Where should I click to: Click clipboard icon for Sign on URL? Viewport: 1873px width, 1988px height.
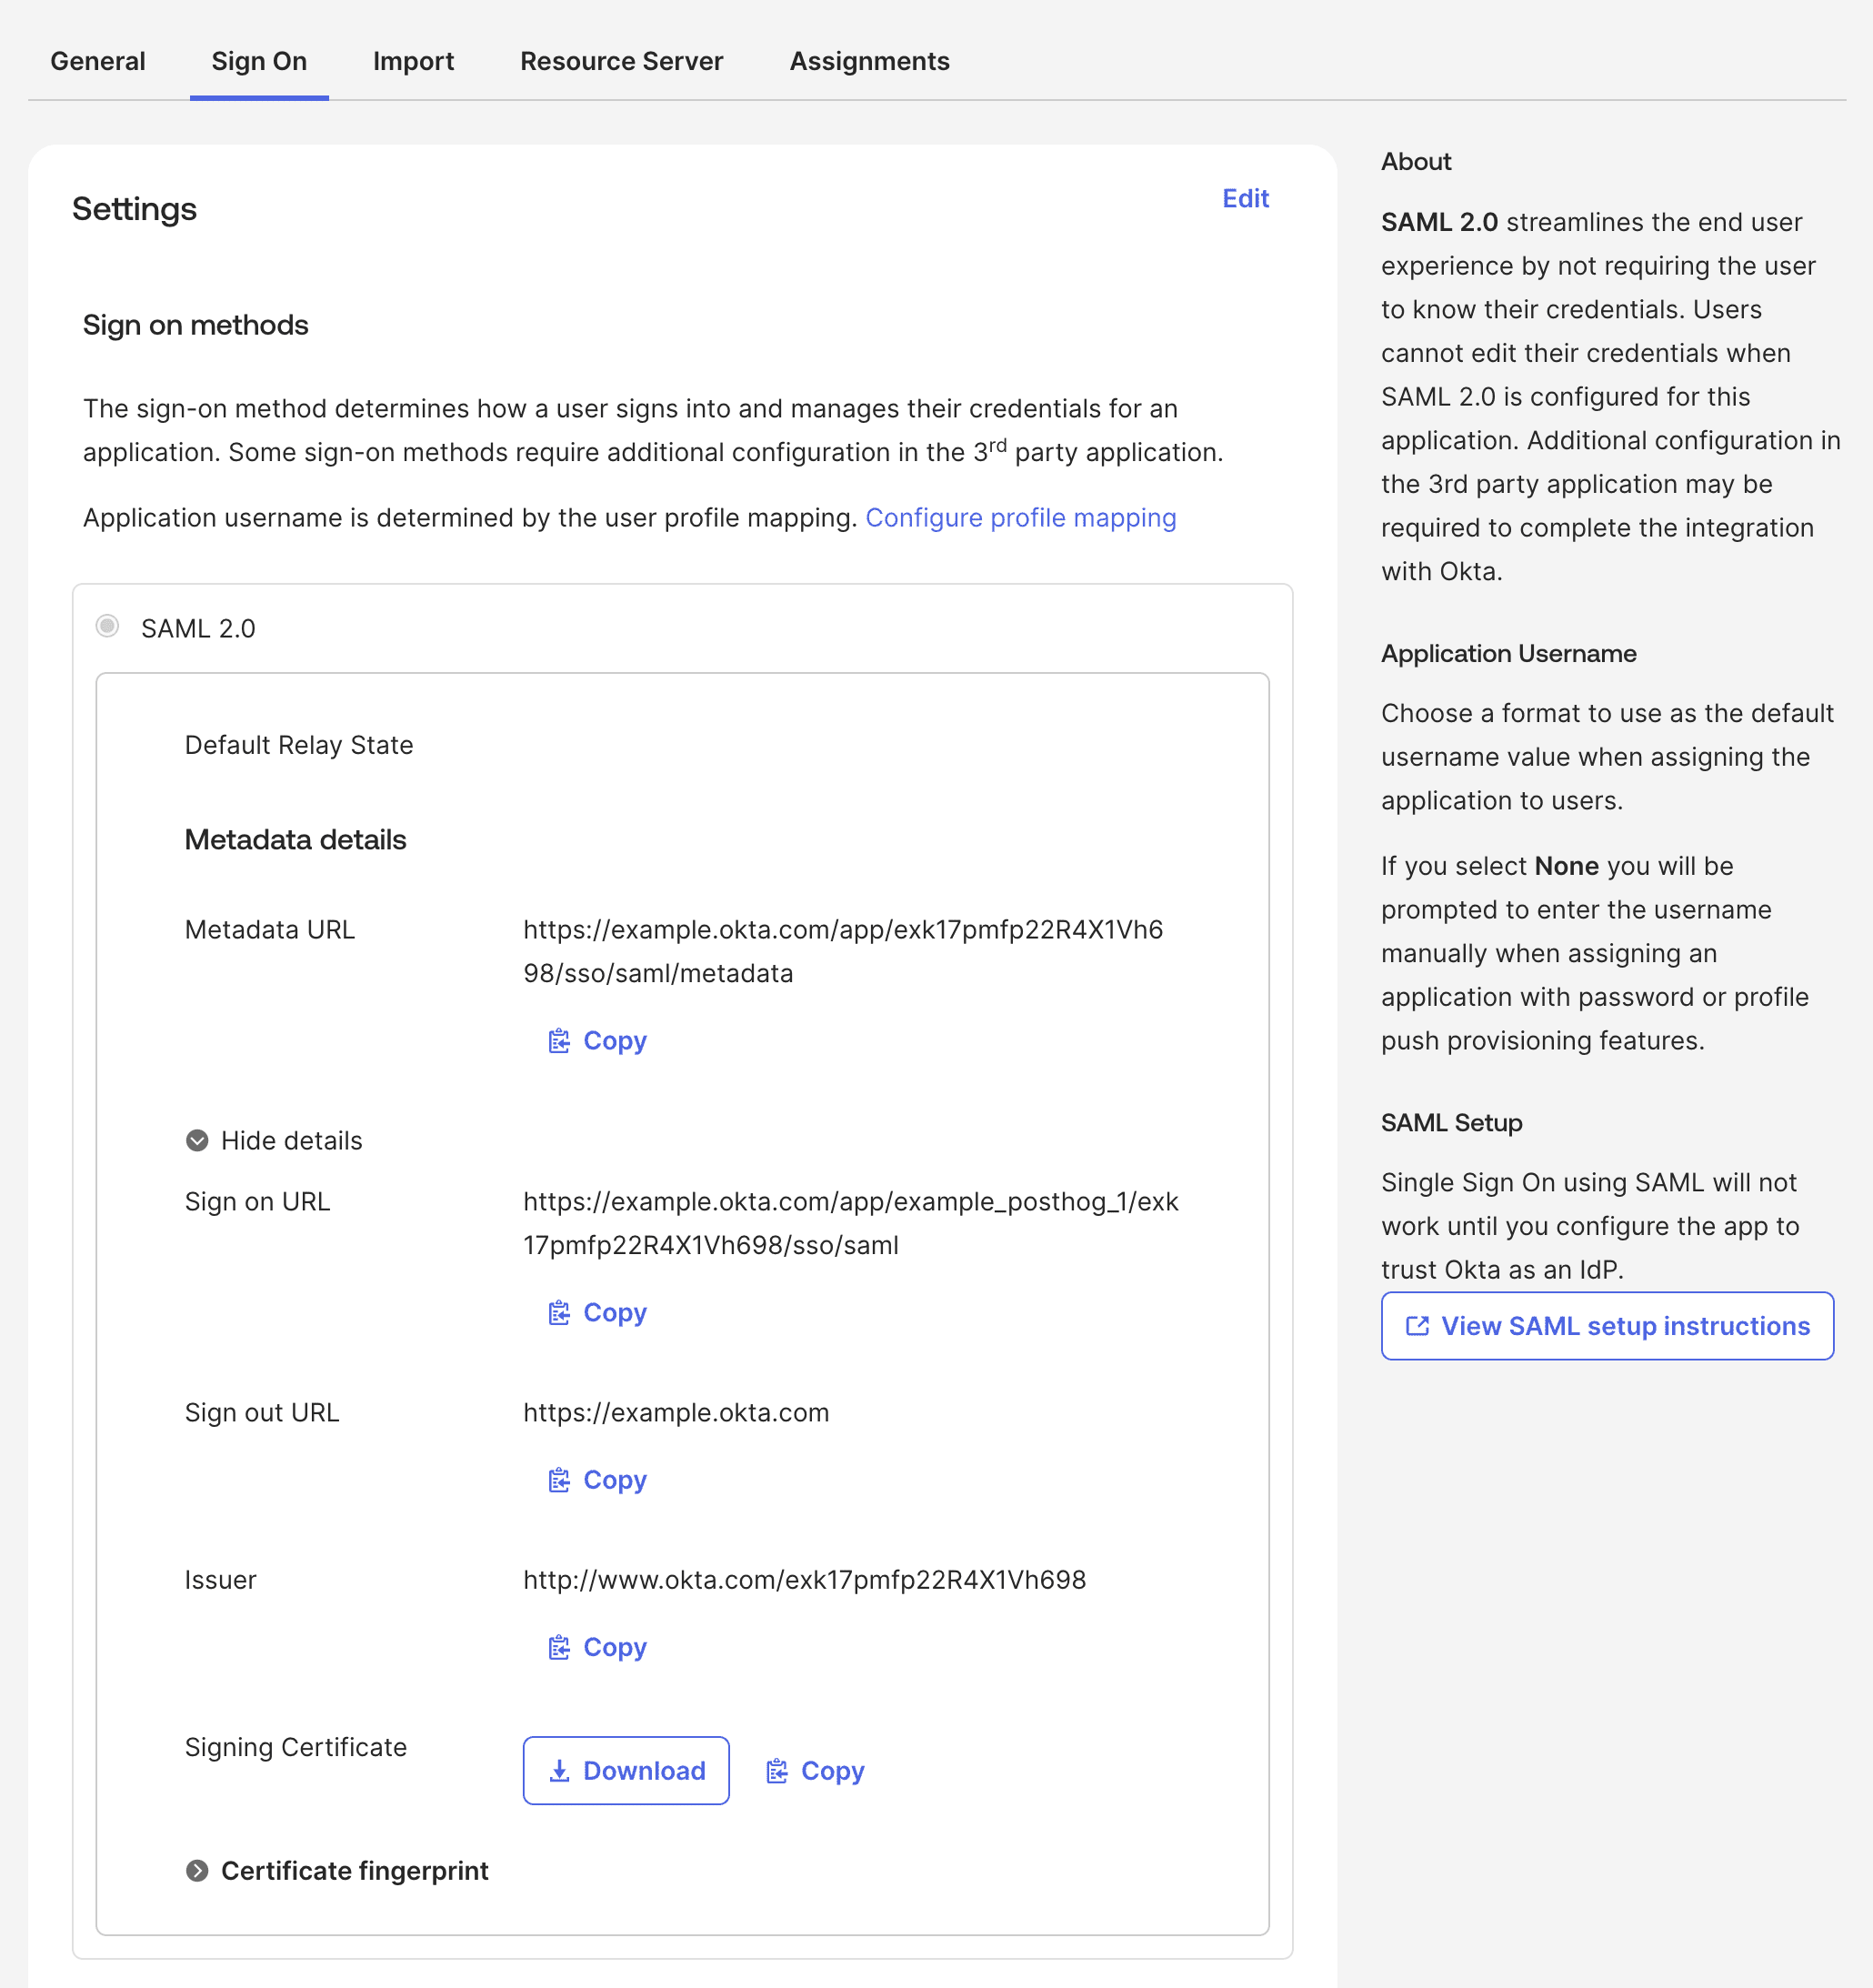[x=559, y=1313]
